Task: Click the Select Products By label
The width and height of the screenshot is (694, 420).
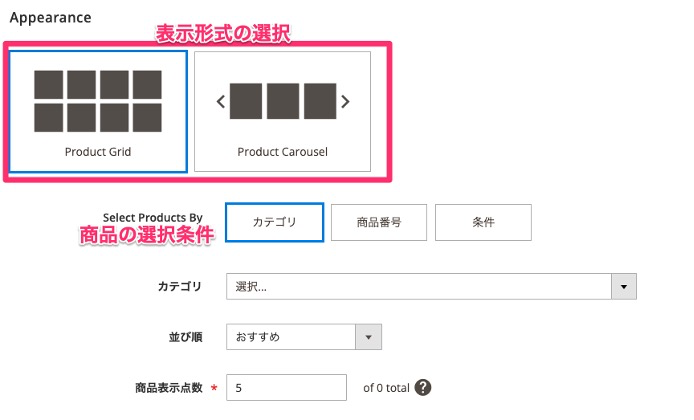Action: [153, 217]
